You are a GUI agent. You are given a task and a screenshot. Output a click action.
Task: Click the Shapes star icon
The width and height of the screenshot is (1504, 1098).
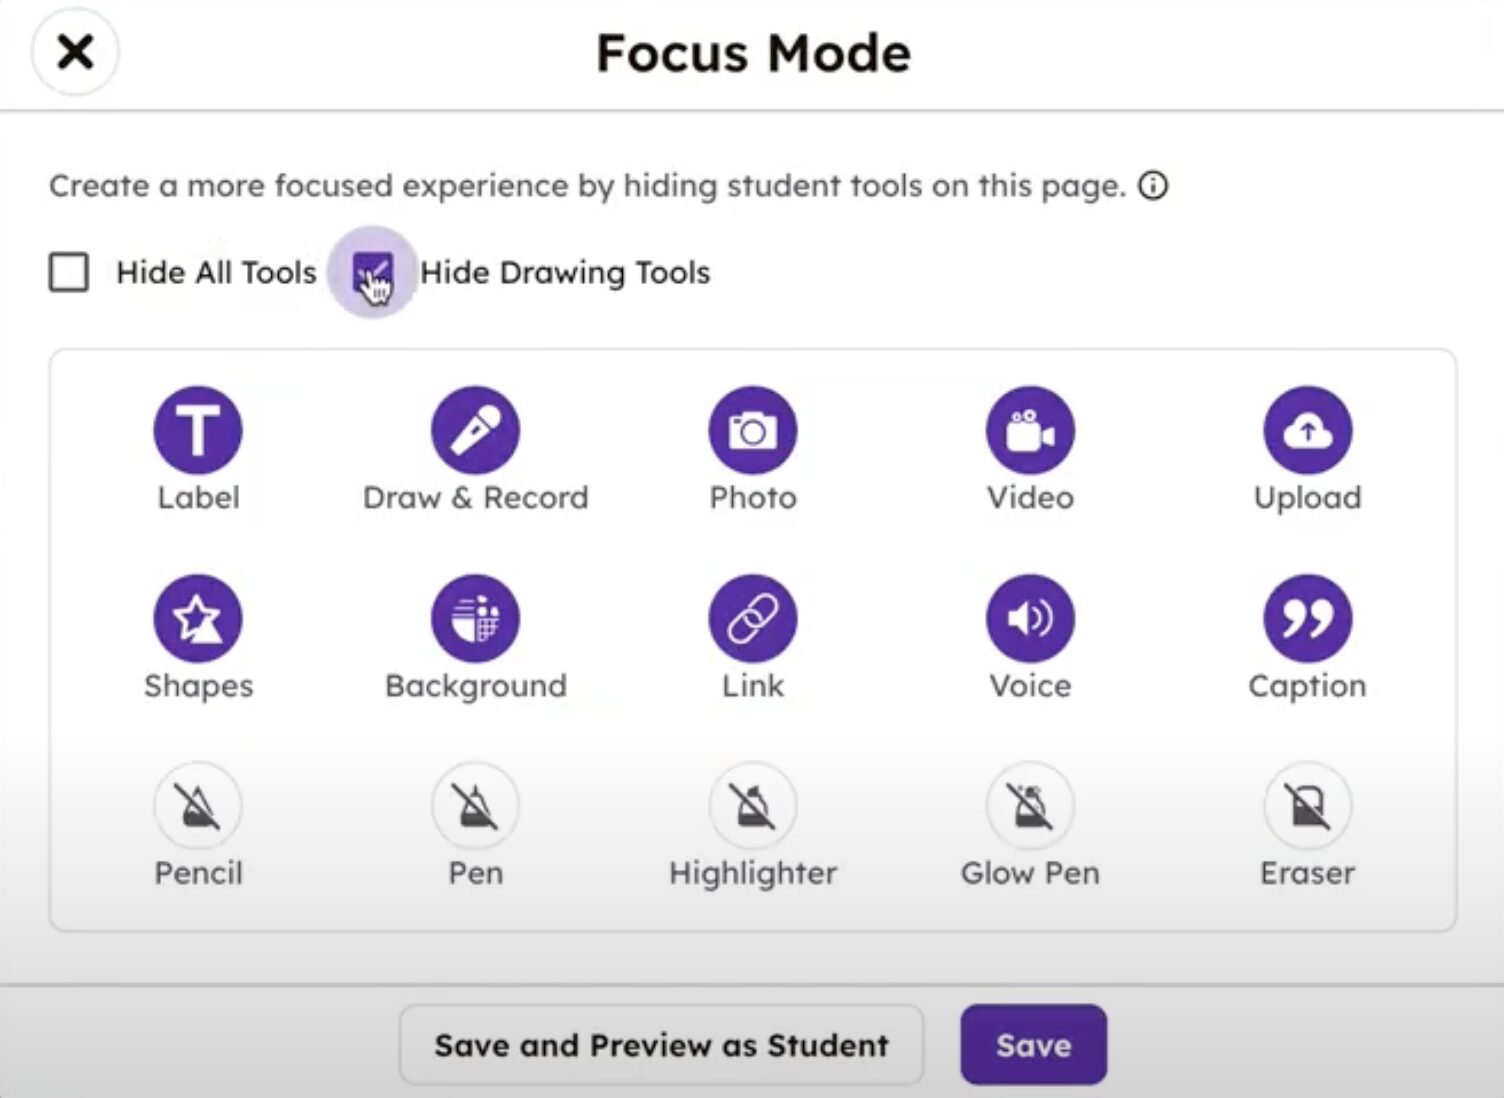coord(197,617)
